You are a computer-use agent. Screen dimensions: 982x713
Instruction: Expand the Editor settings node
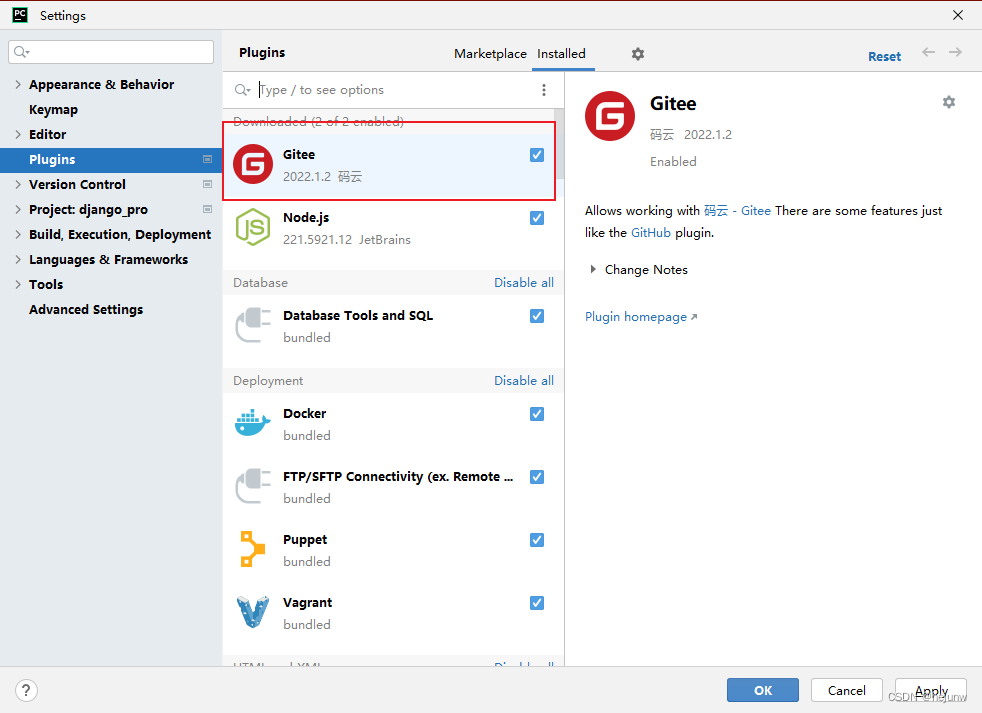tap(18, 135)
